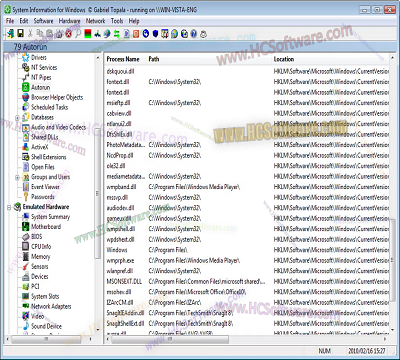Click the Cut scissors toolbar icon
Image resolution: width=400 pixels, height=360 pixels.
tap(30, 33)
